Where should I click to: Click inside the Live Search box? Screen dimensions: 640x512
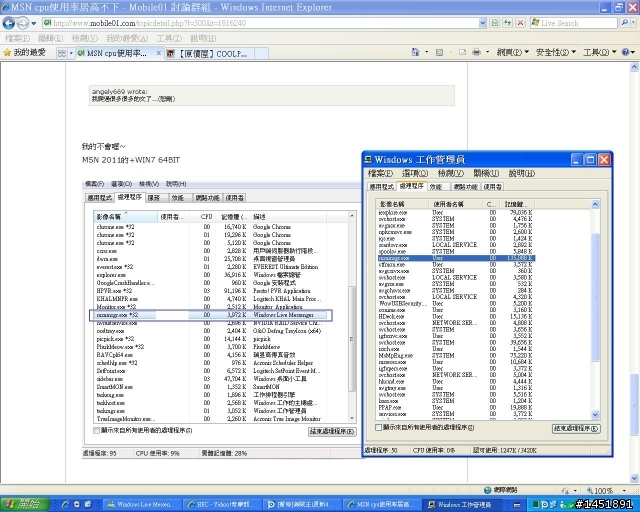573,23
